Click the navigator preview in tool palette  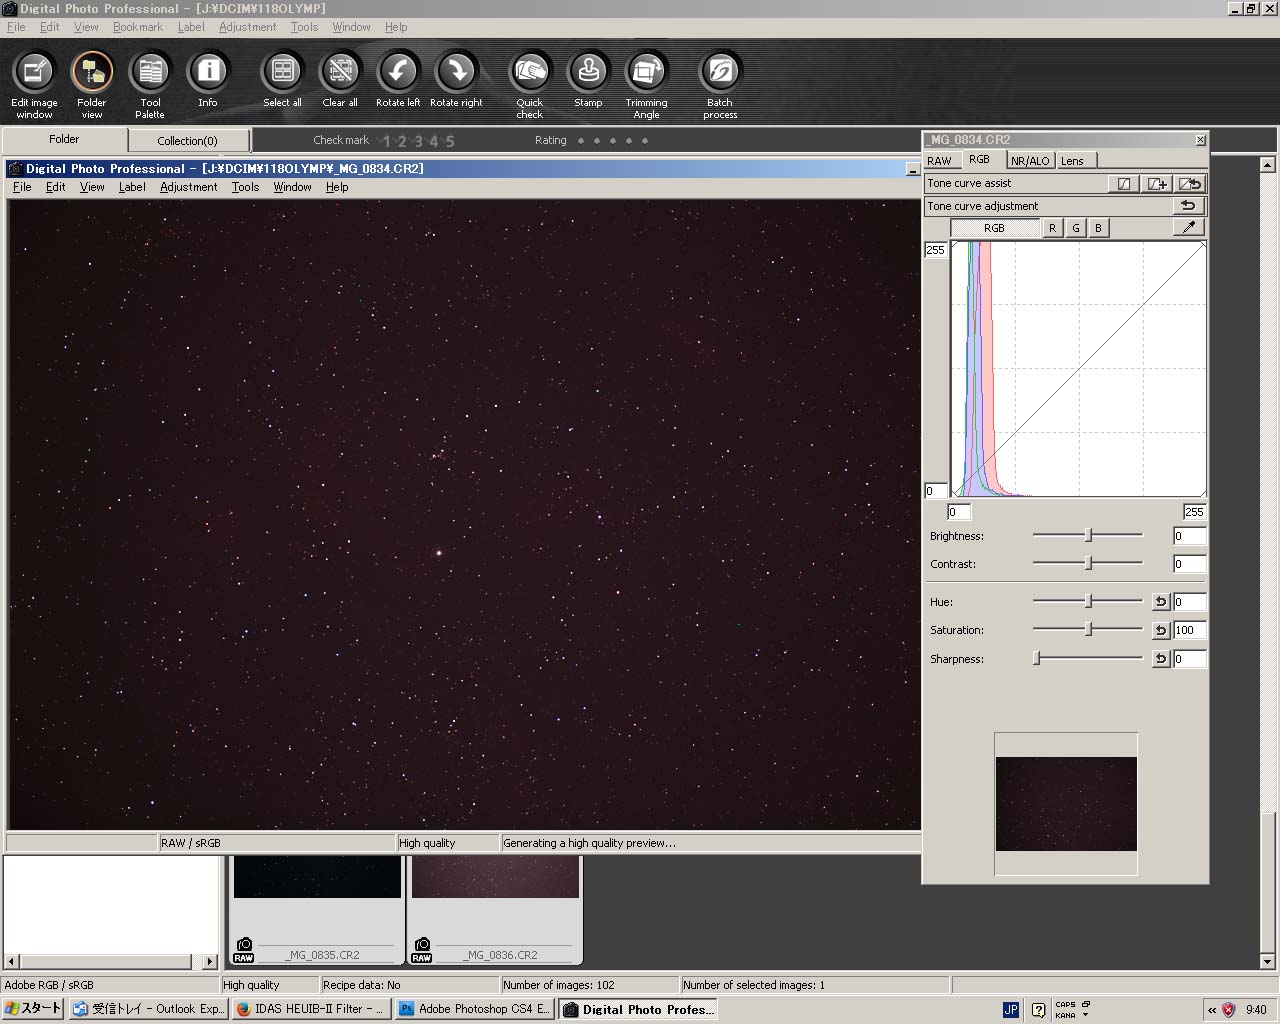click(1066, 804)
